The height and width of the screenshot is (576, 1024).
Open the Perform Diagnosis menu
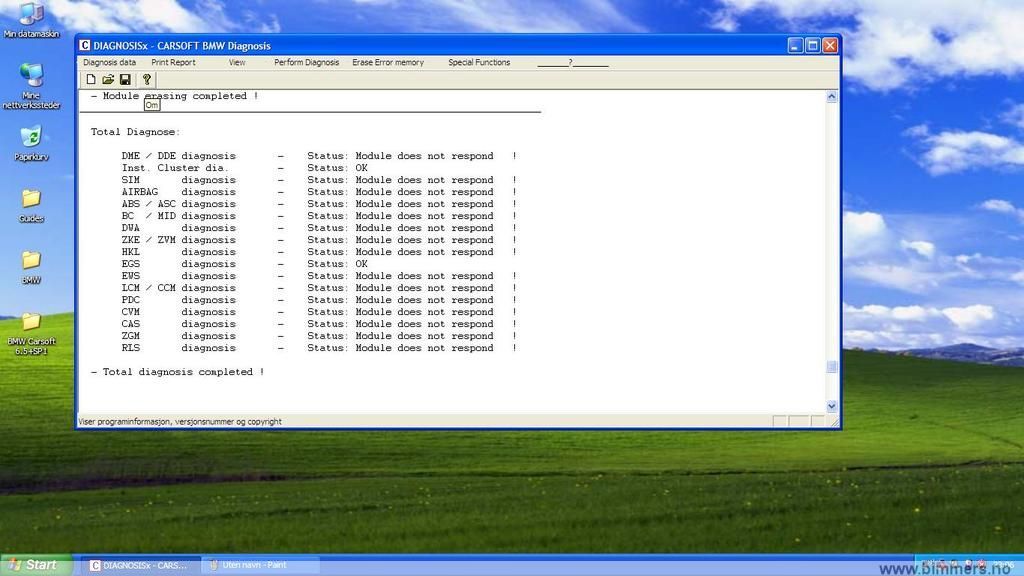point(306,63)
